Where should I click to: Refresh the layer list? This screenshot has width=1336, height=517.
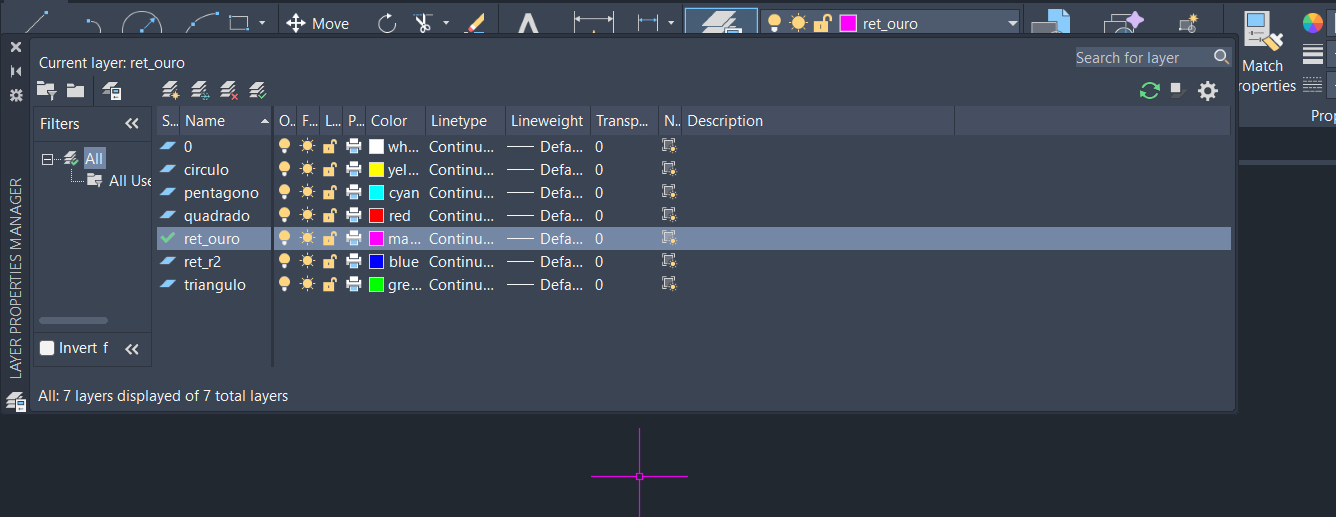coord(1149,91)
